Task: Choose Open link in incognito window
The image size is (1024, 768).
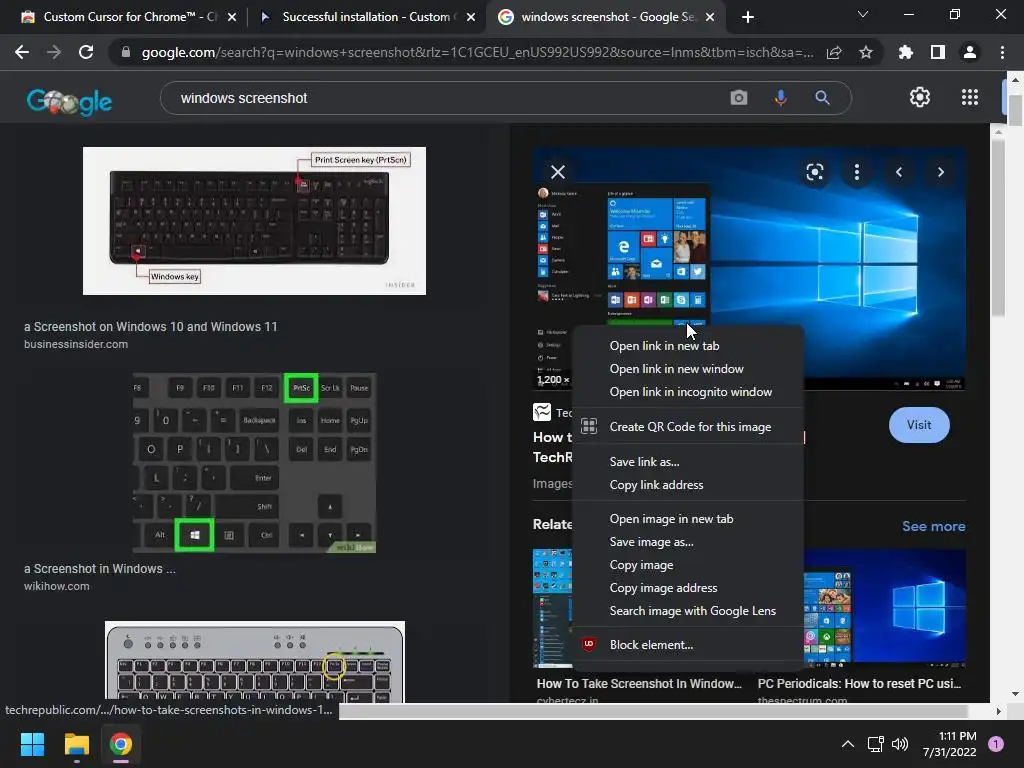Action: point(688,392)
